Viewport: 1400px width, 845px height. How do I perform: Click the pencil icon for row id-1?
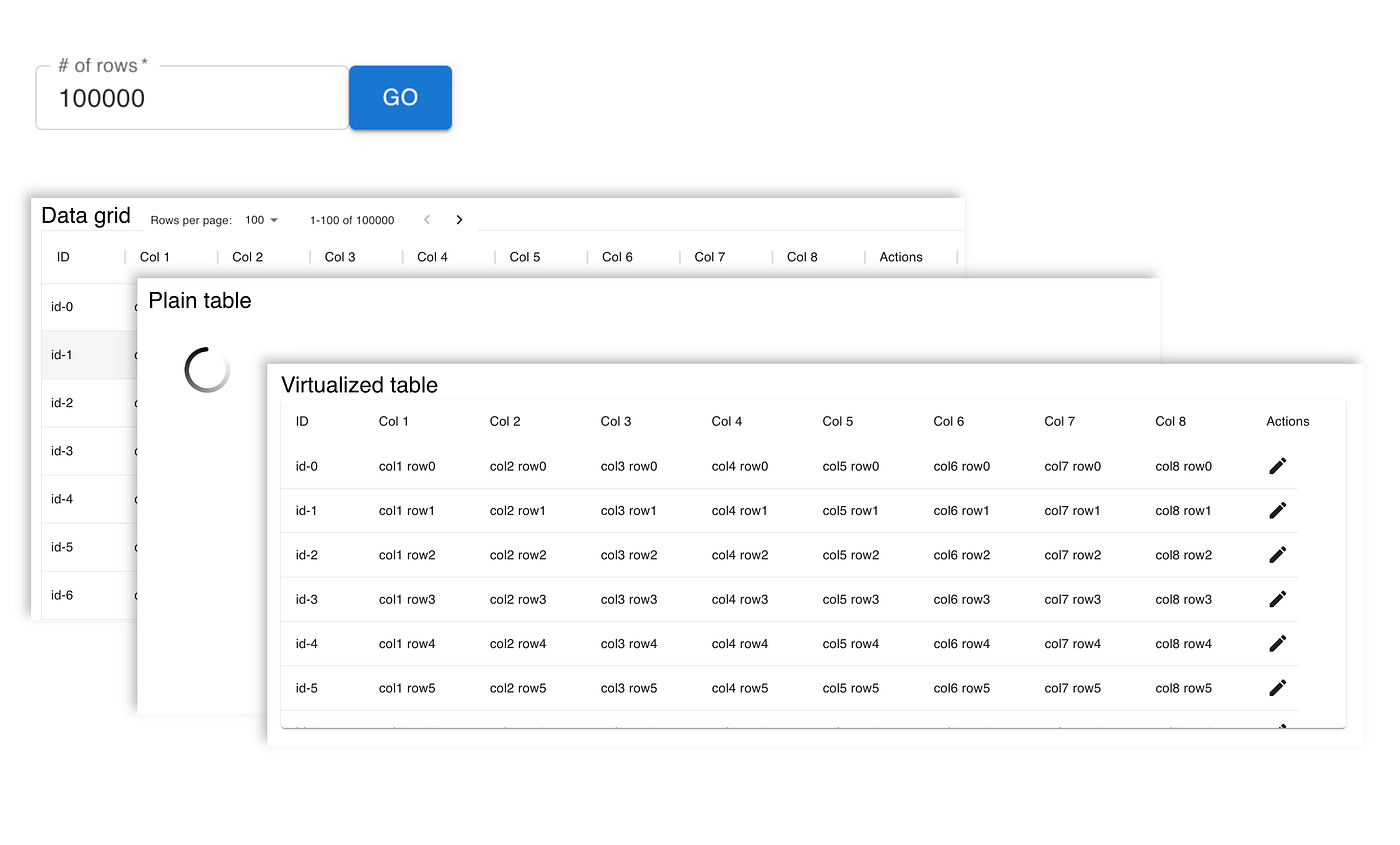click(1278, 510)
